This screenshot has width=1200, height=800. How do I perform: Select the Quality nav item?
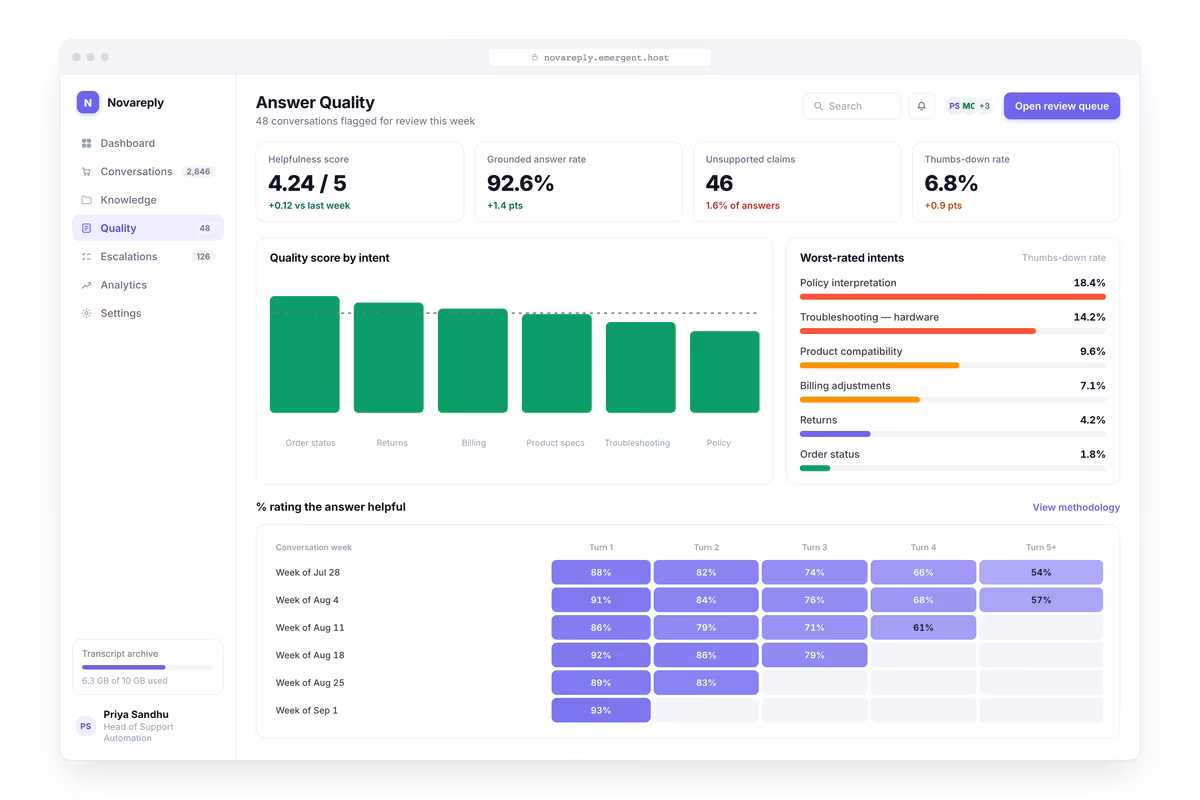pyautogui.click(x=148, y=228)
